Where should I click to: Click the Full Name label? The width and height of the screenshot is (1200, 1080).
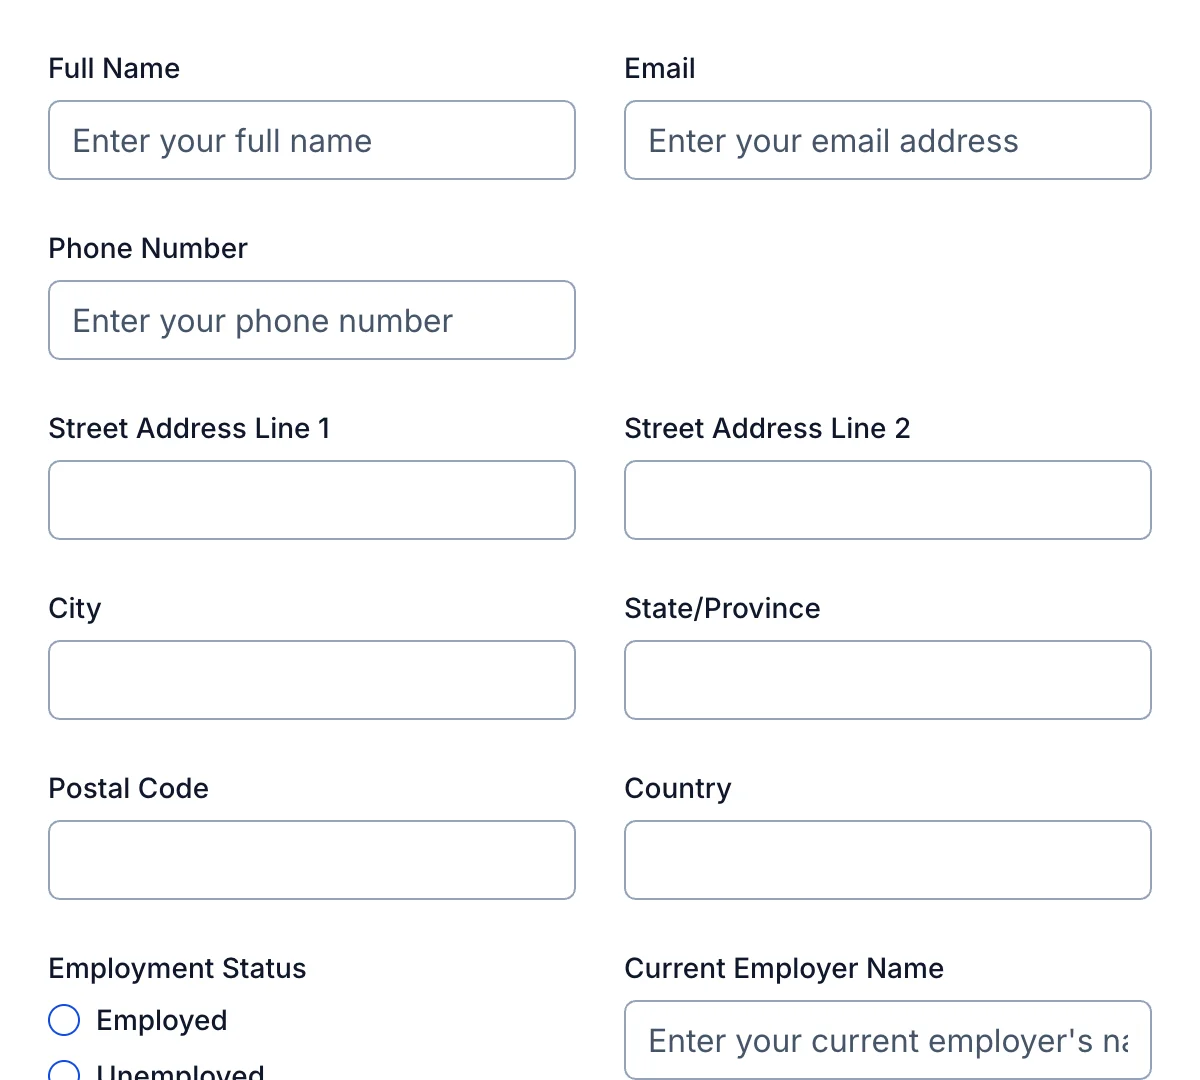coord(114,68)
